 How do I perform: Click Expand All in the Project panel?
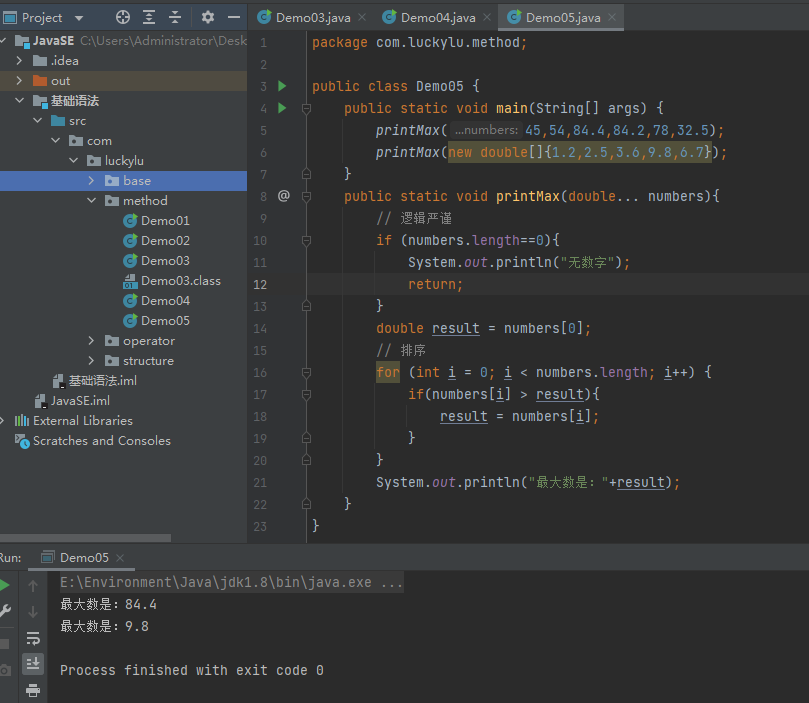pyautogui.click(x=149, y=17)
